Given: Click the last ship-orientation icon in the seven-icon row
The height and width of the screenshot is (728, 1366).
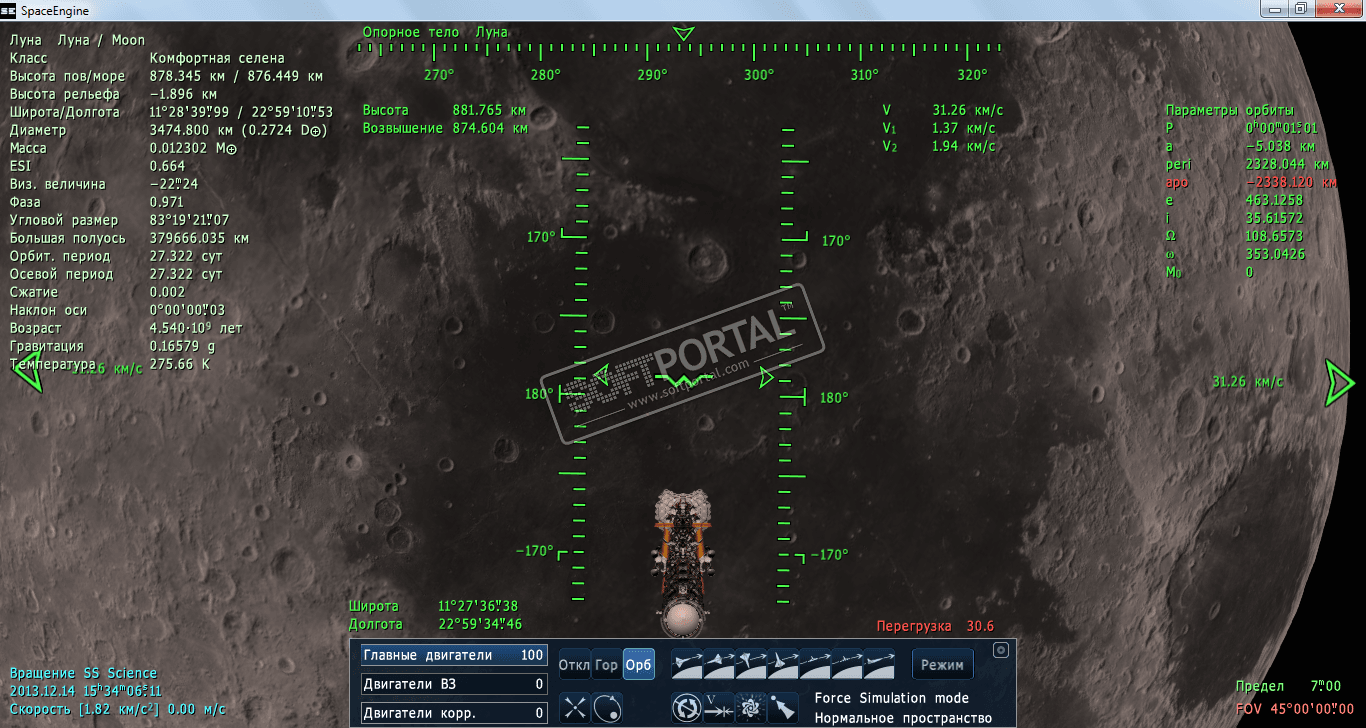Looking at the screenshot, I should (879, 664).
